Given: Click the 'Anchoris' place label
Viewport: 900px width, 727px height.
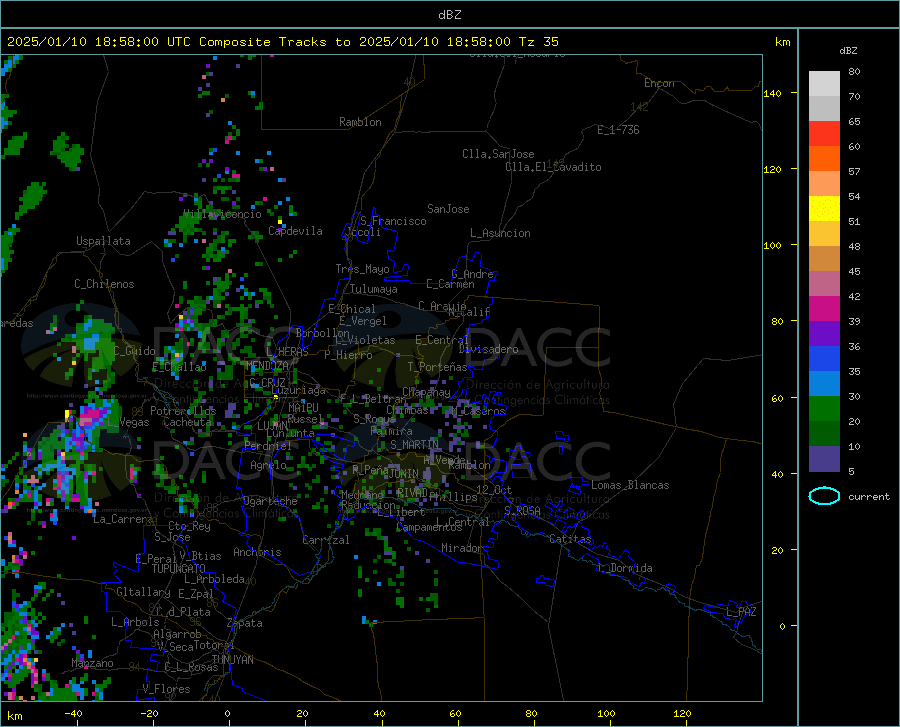Looking at the screenshot, I should [x=257, y=552].
